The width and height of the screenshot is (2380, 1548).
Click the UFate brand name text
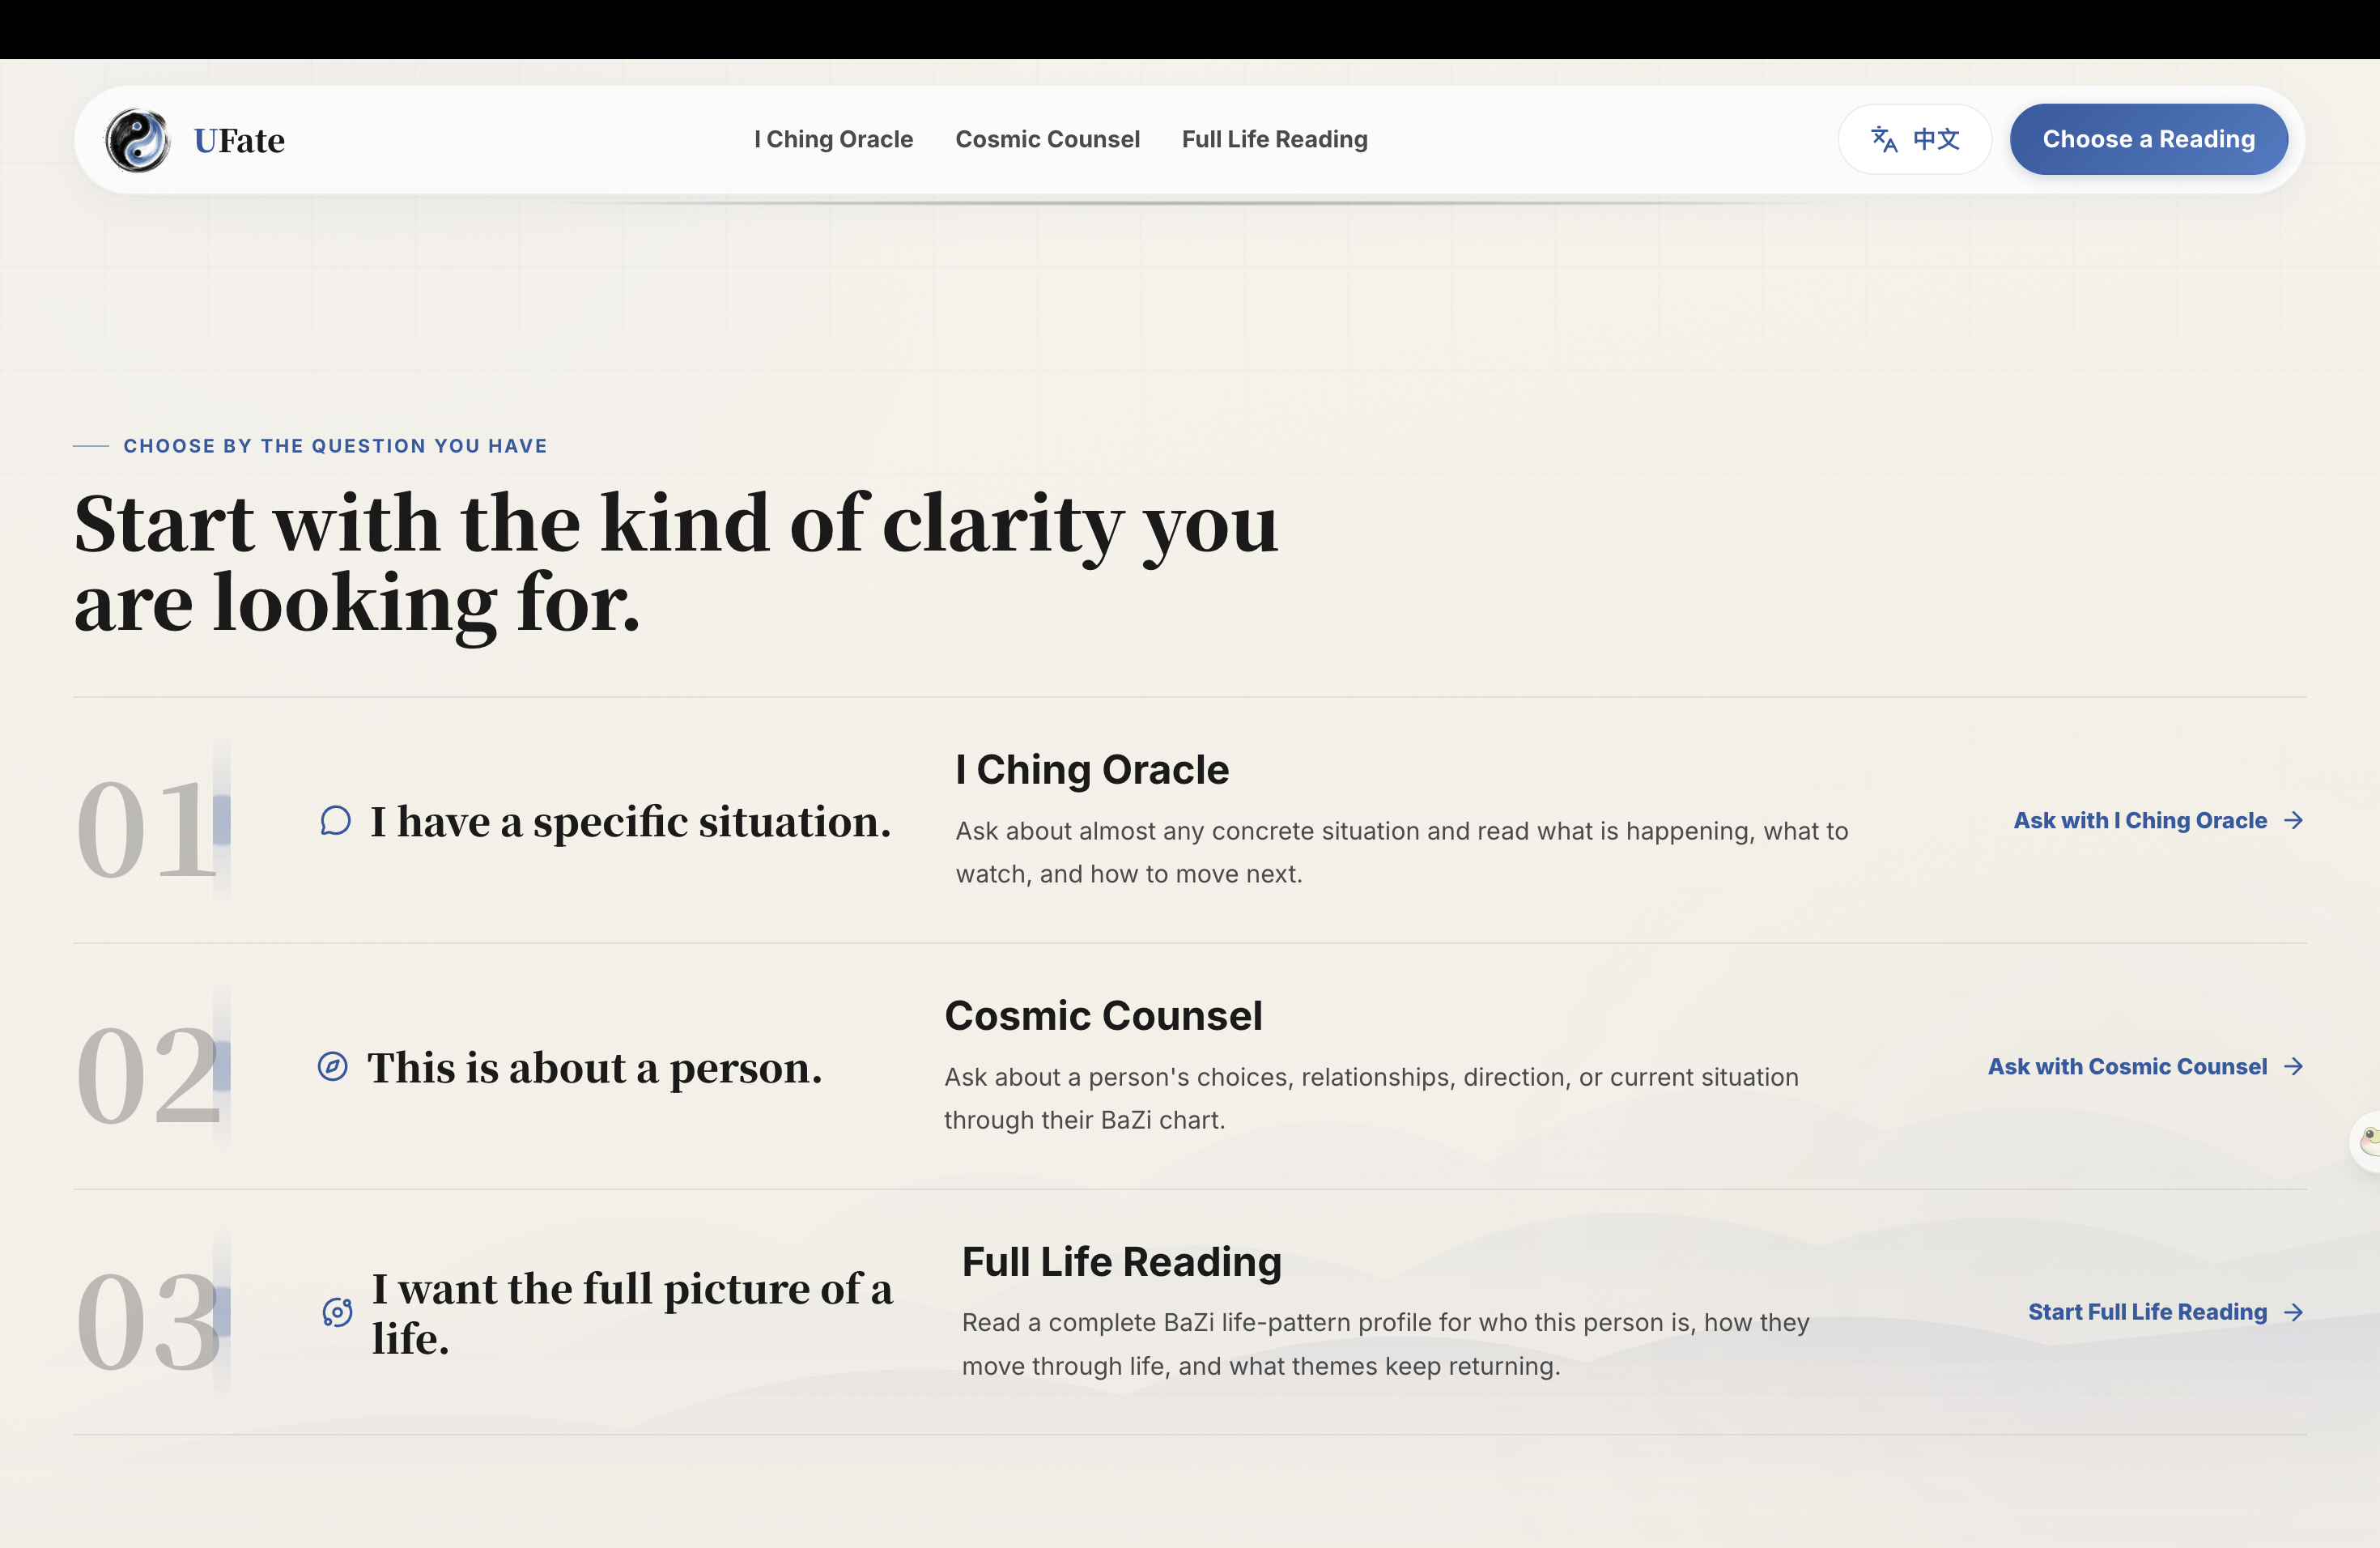tap(239, 140)
